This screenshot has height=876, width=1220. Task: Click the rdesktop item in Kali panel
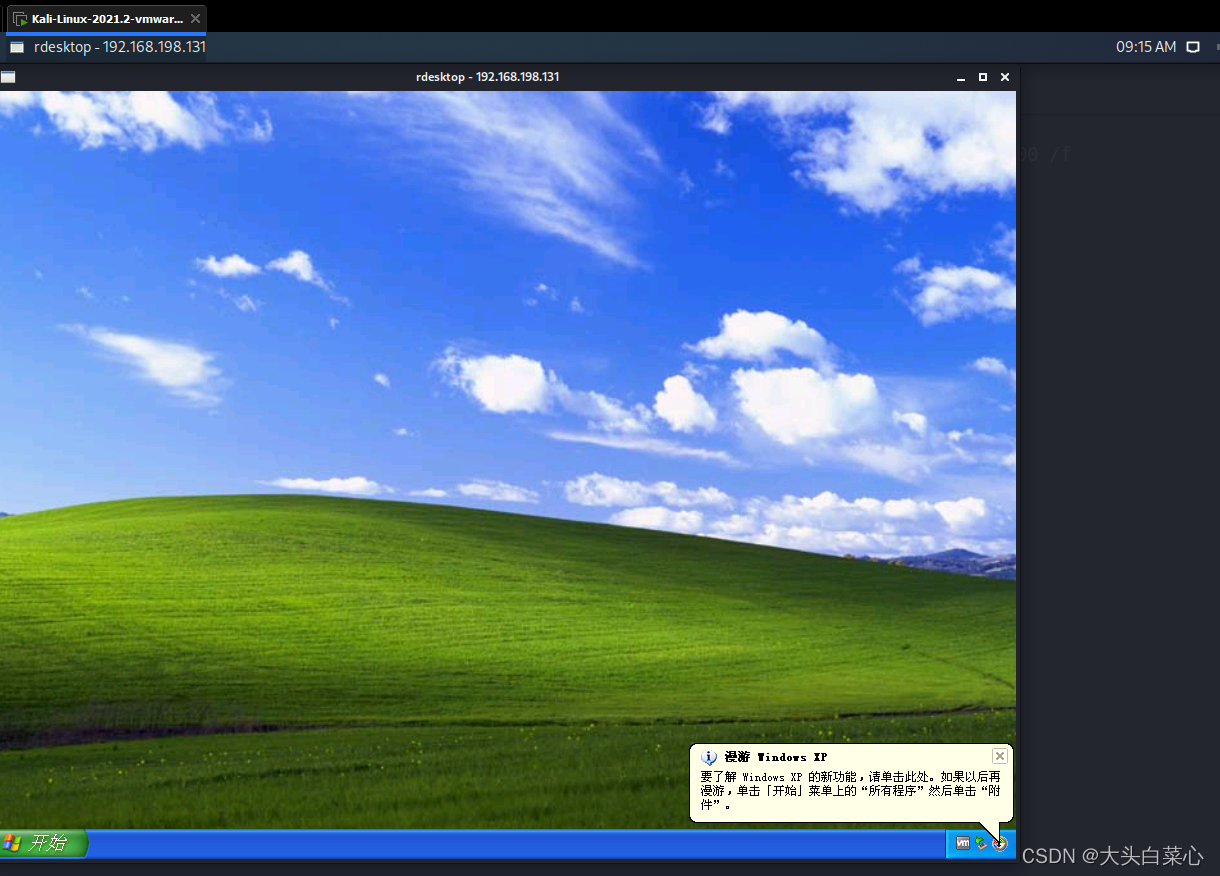pos(107,47)
